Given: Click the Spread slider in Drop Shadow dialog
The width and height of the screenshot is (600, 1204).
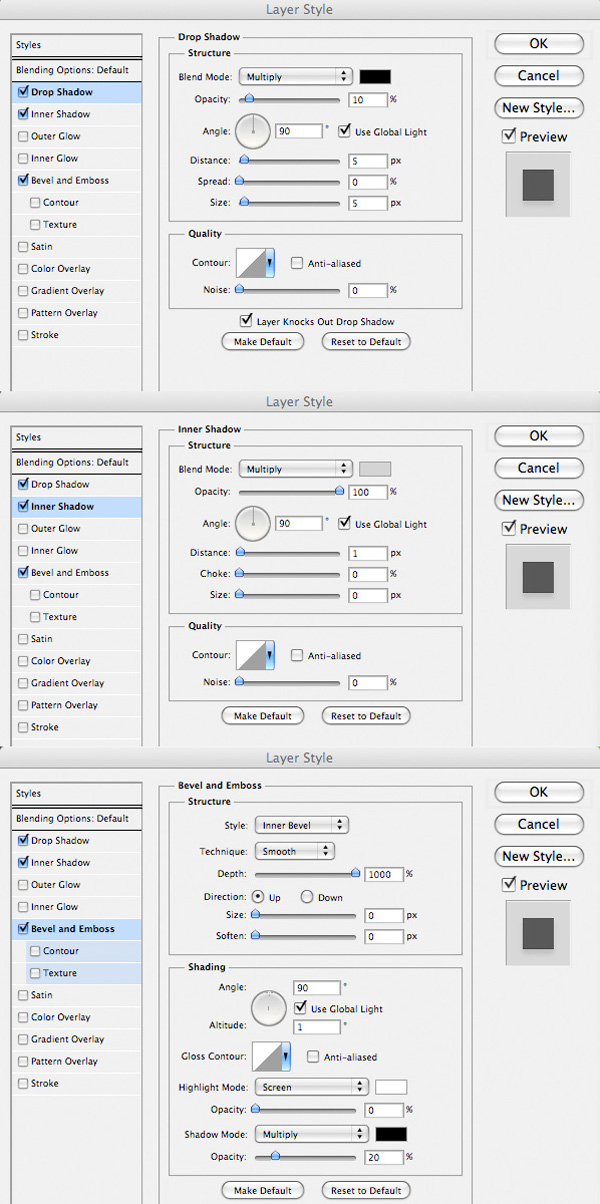Looking at the screenshot, I should click(x=290, y=182).
